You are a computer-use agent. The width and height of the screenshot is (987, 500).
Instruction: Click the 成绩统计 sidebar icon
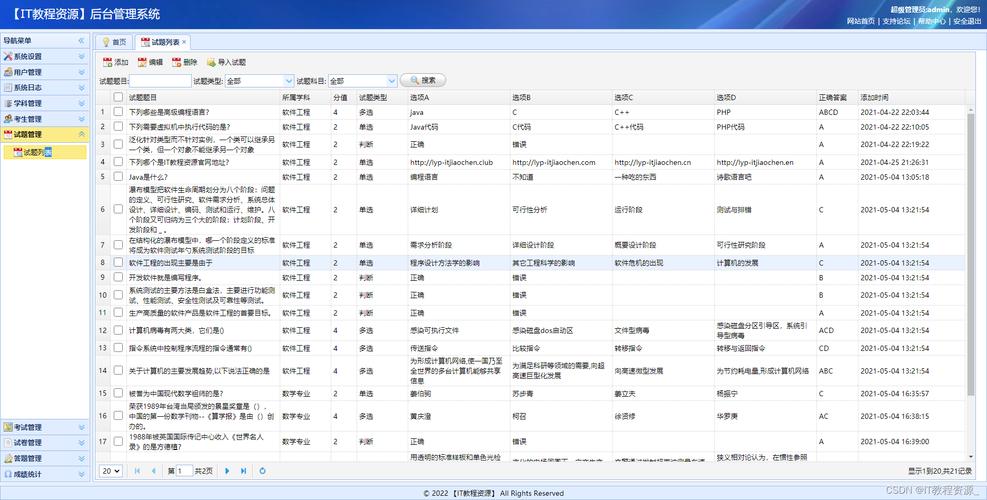click(x=8, y=474)
